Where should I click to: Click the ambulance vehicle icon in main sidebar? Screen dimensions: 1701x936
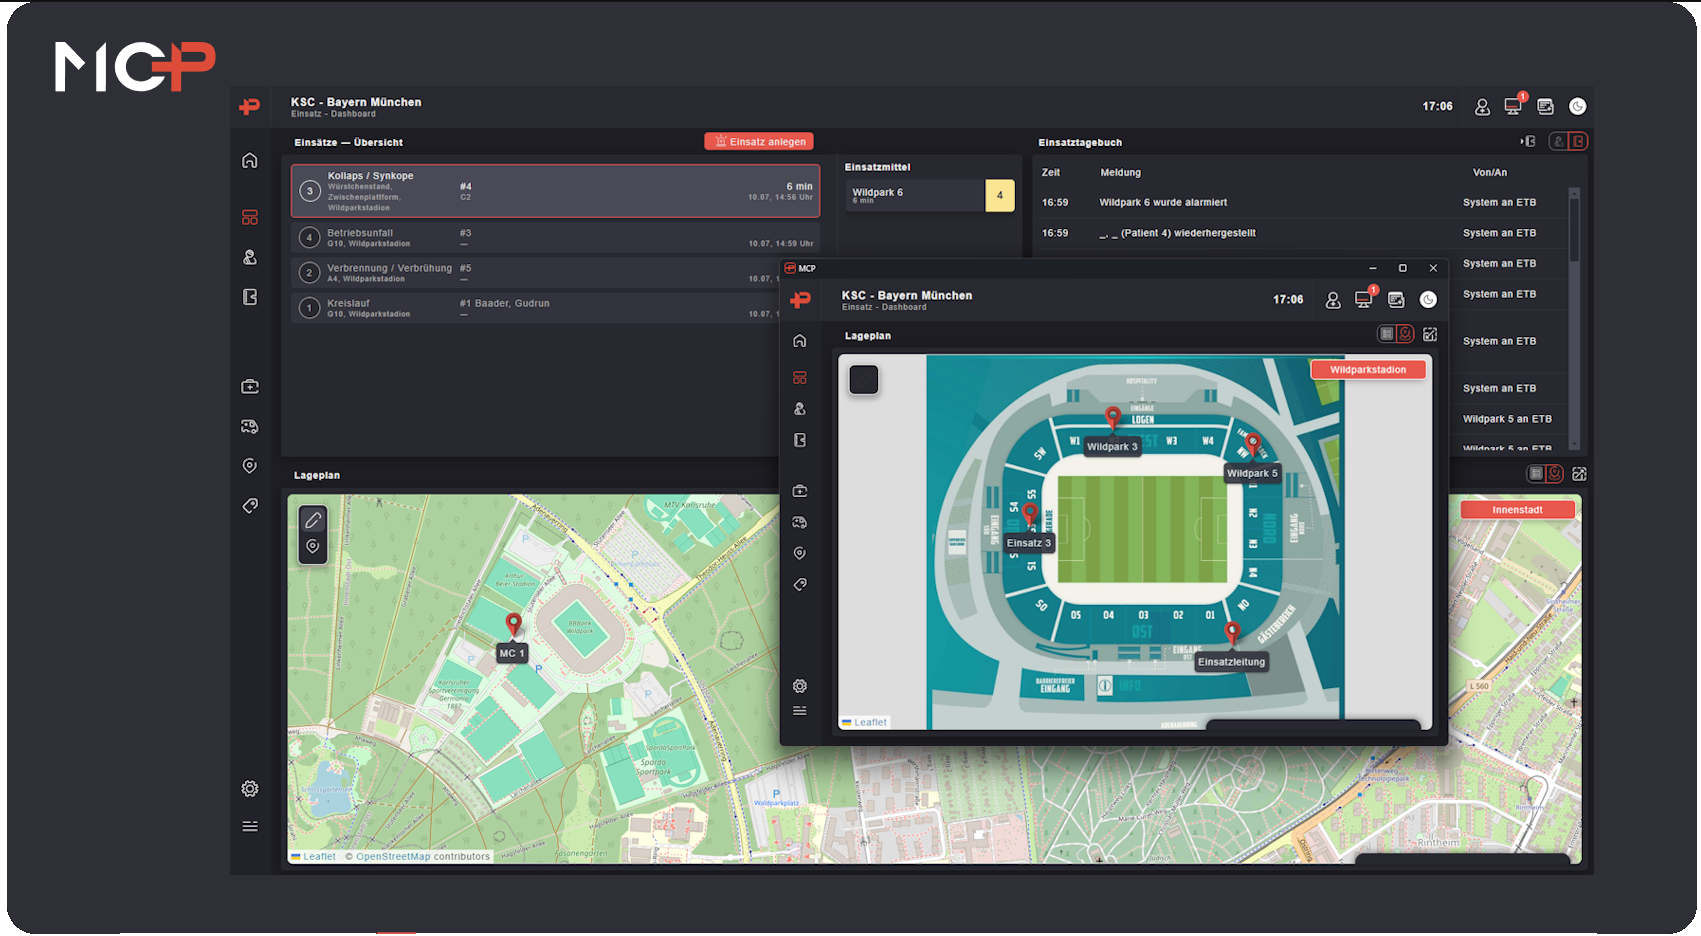coord(250,427)
